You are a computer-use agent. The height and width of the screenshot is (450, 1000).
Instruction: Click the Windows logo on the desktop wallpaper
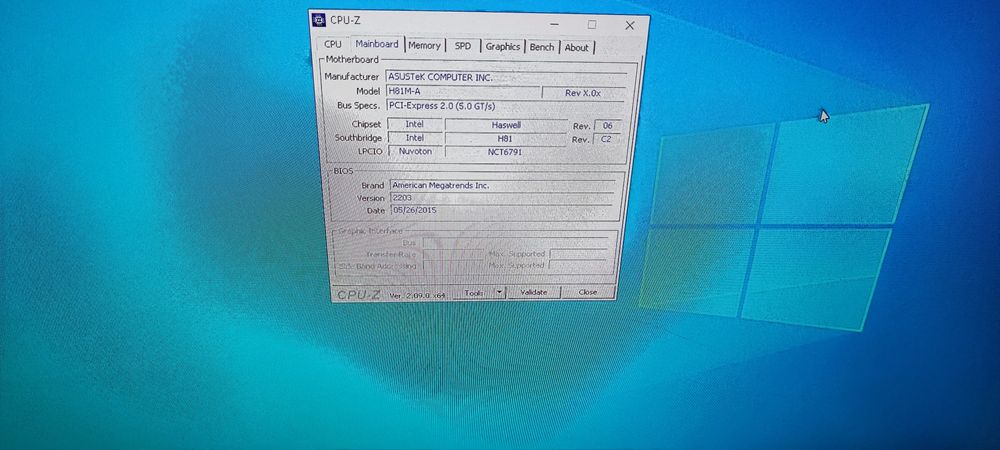click(783, 217)
